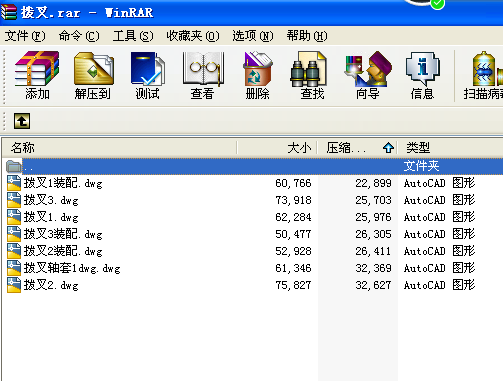Screen dimensions: 503x381
Task: Select file name 拔叉2装配.dwg
Action: (x=63, y=251)
